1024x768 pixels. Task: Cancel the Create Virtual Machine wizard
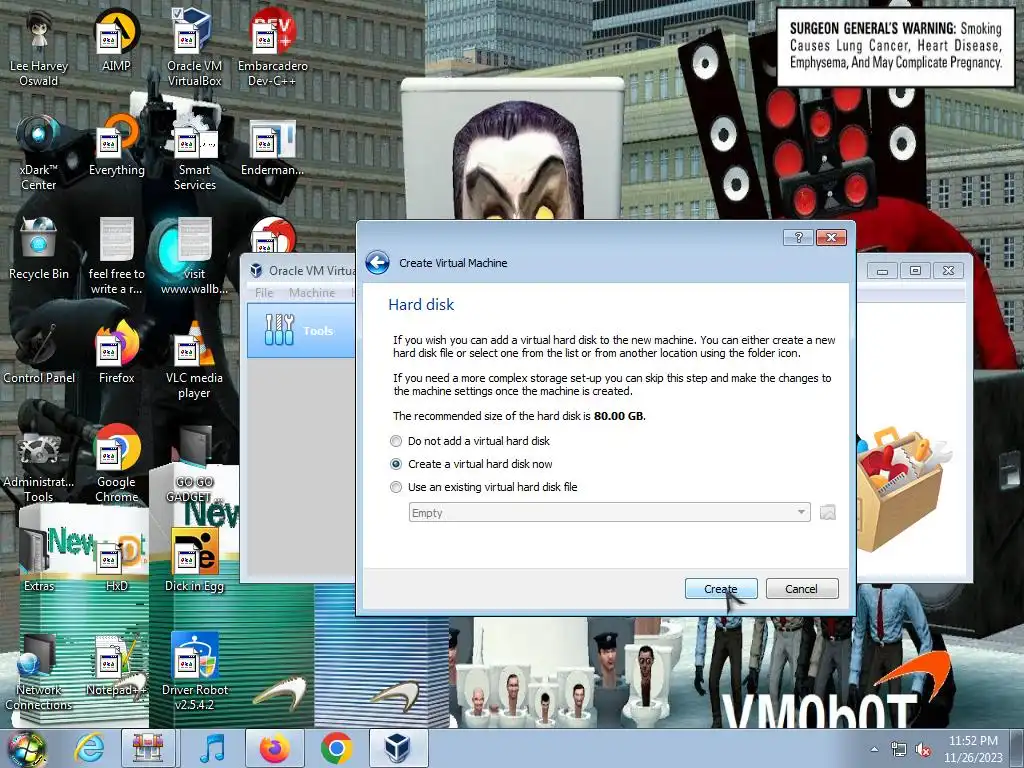802,588
